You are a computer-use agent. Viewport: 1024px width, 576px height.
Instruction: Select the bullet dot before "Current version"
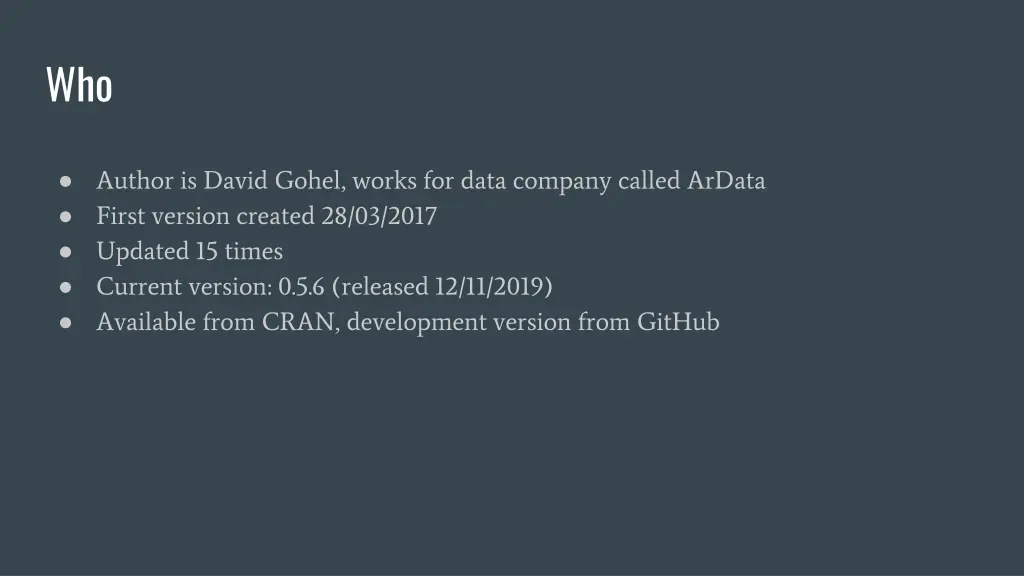point(65,287)
